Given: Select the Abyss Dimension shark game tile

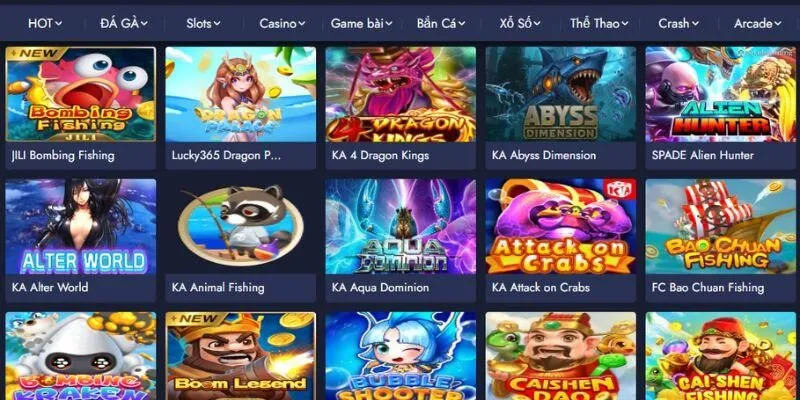Looking at the screenshot, I should coord(561,94).
